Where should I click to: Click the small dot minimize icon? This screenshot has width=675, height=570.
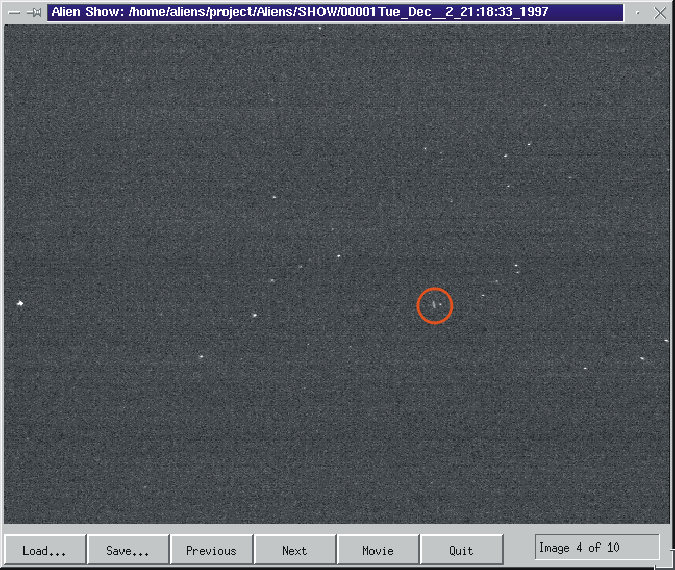638,13
